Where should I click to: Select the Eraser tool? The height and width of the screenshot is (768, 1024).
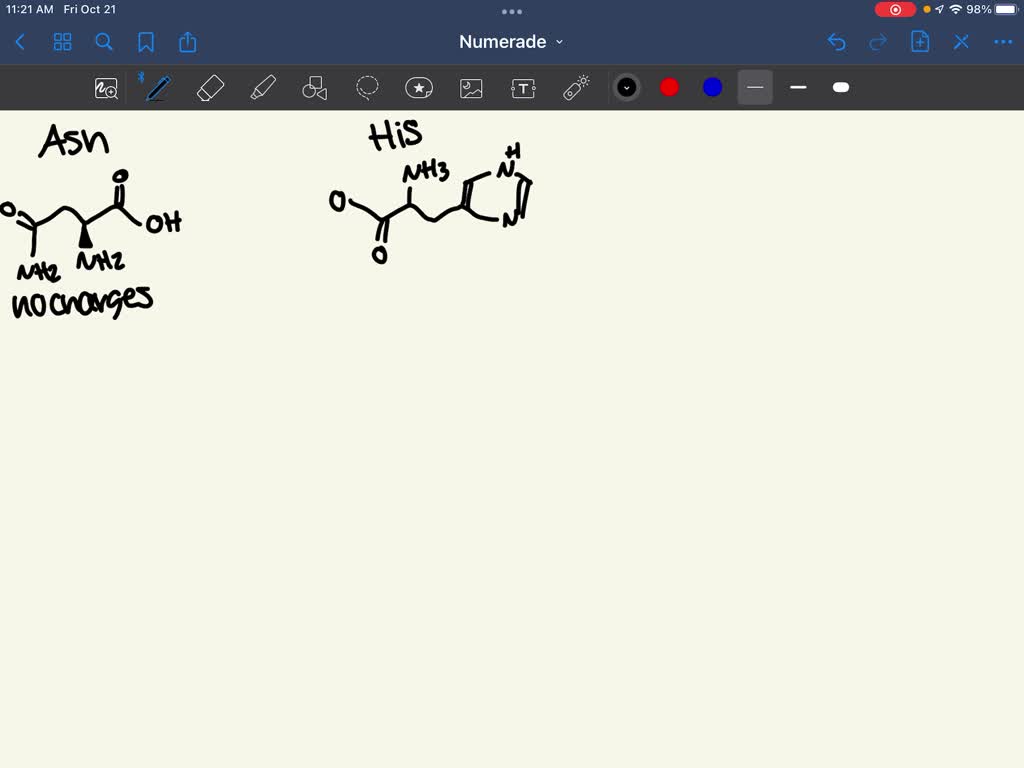click(210, 88)
